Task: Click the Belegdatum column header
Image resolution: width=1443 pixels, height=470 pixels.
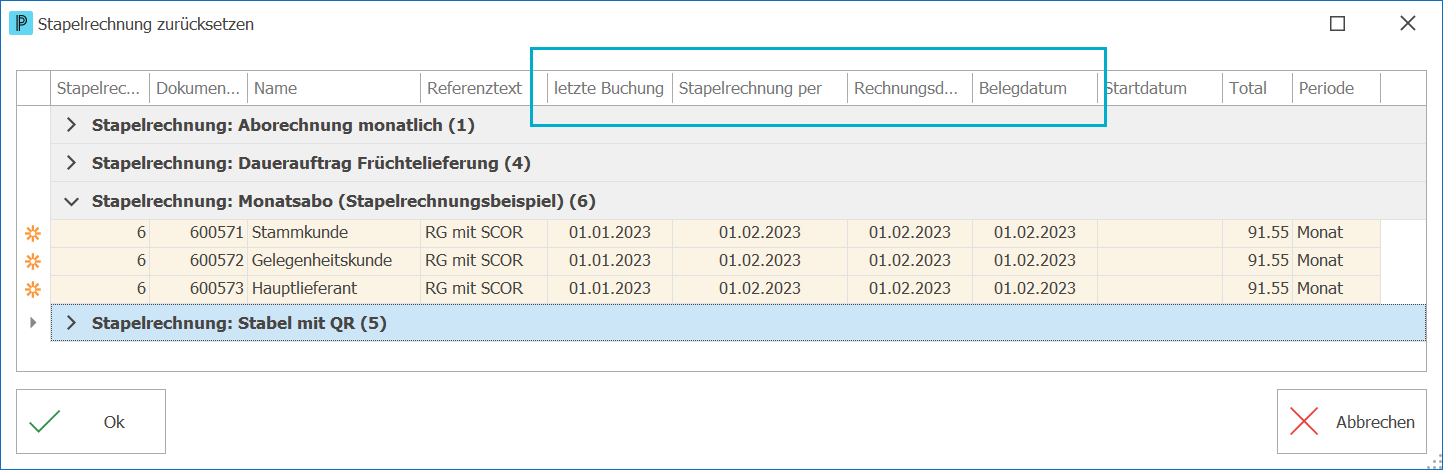Action: pos(1034,88)
